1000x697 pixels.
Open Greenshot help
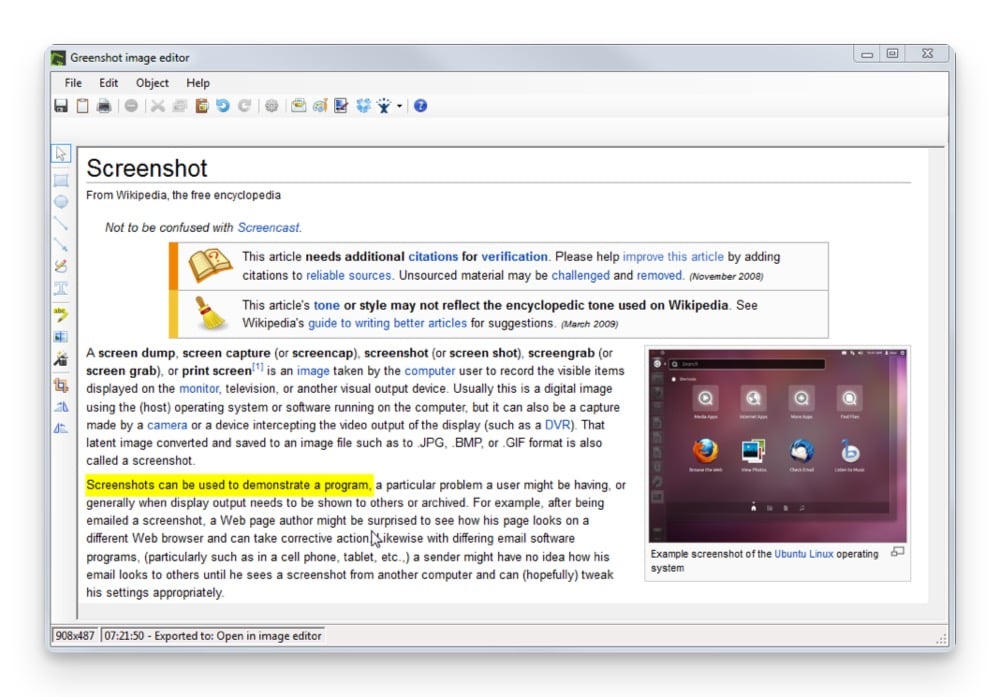coord(420,105)
